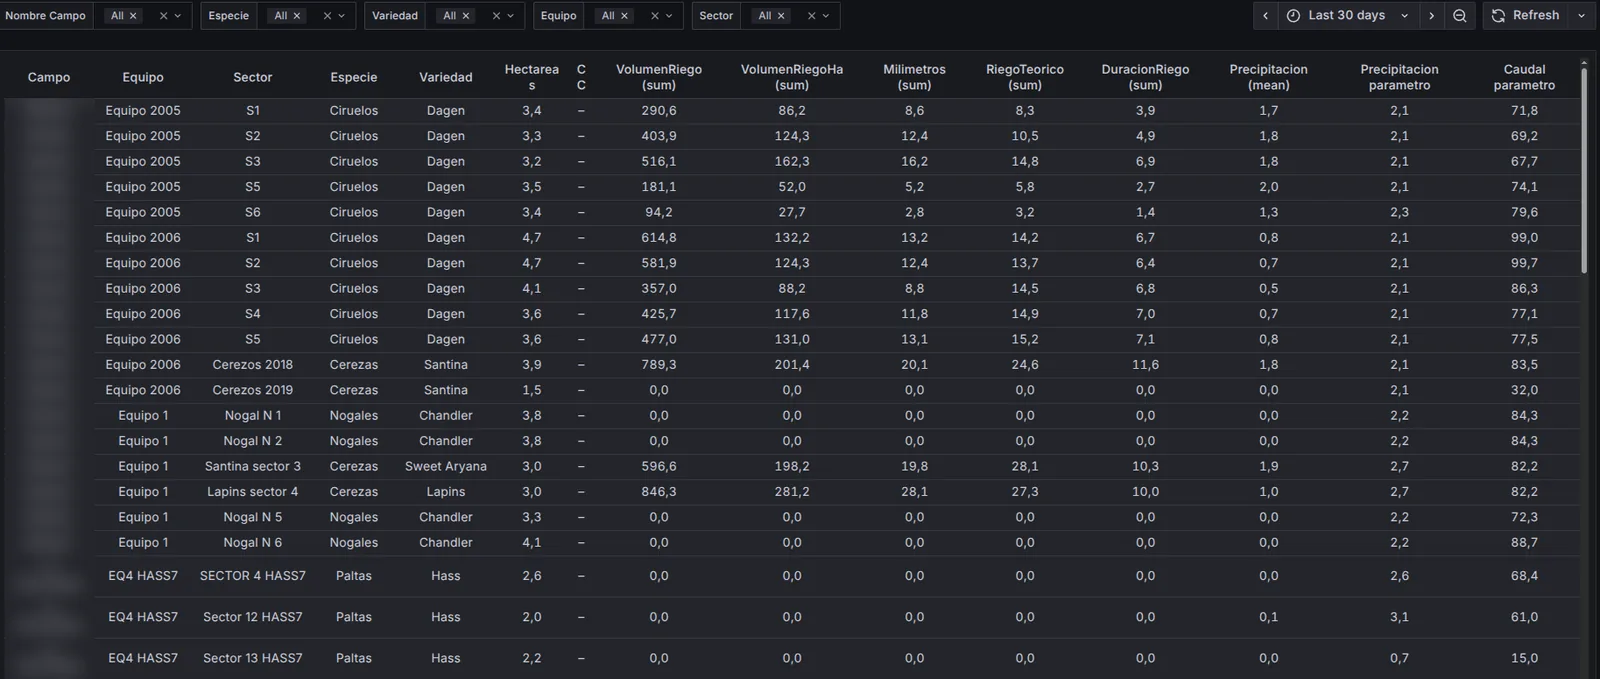Select the Nombre Campo filter label

(x=45, y=16)
